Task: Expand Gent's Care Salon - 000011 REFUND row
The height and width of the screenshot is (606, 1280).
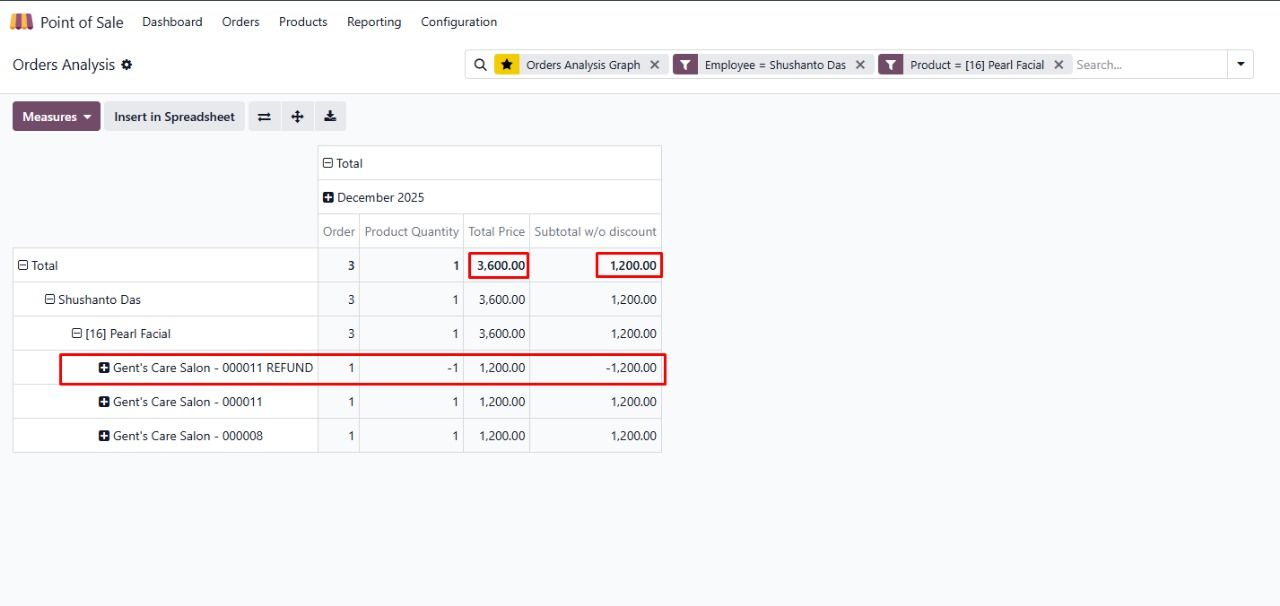Action: 104,368
